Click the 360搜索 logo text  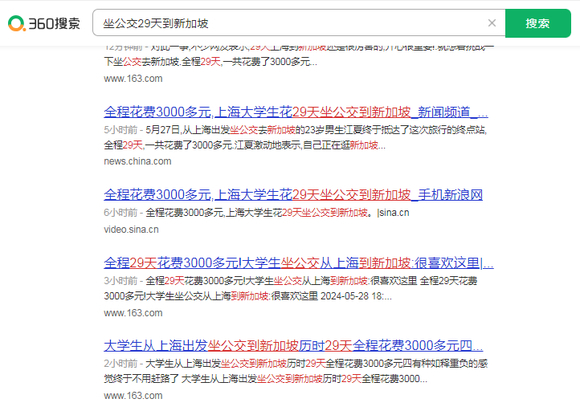click(54, 24)
